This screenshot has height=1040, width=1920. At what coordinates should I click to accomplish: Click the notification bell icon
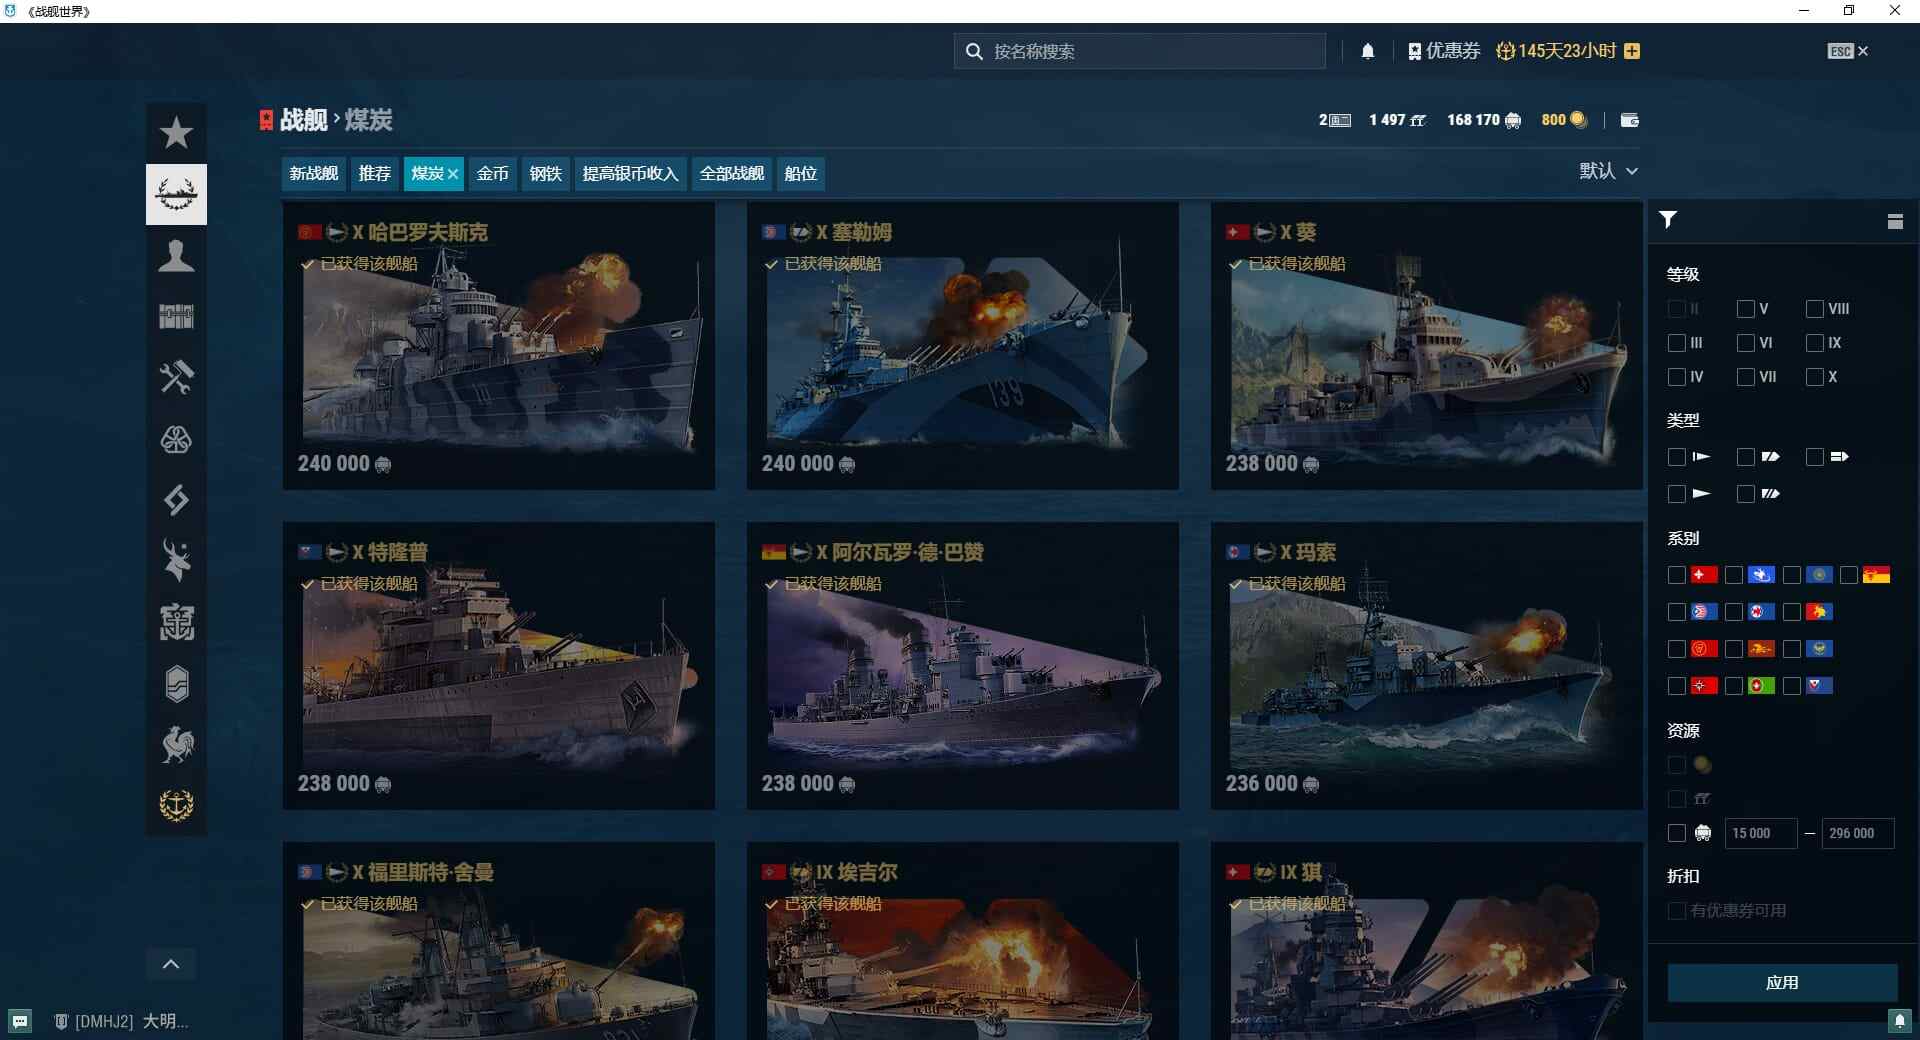1368,50
